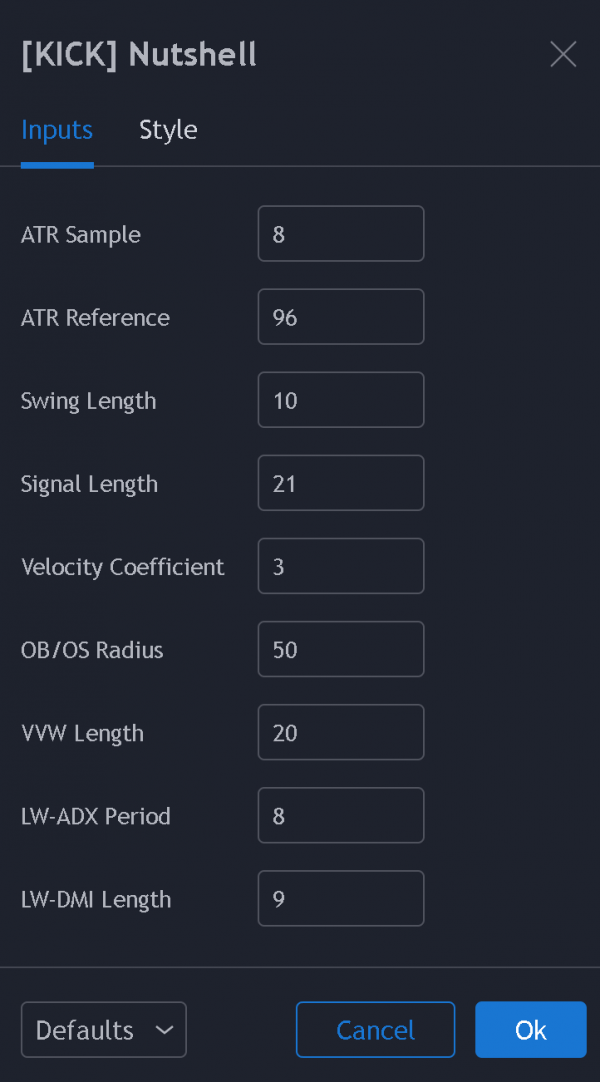Click the LW-DMI Length input field
The image size is (600, 1082).
tap(341, 898)
